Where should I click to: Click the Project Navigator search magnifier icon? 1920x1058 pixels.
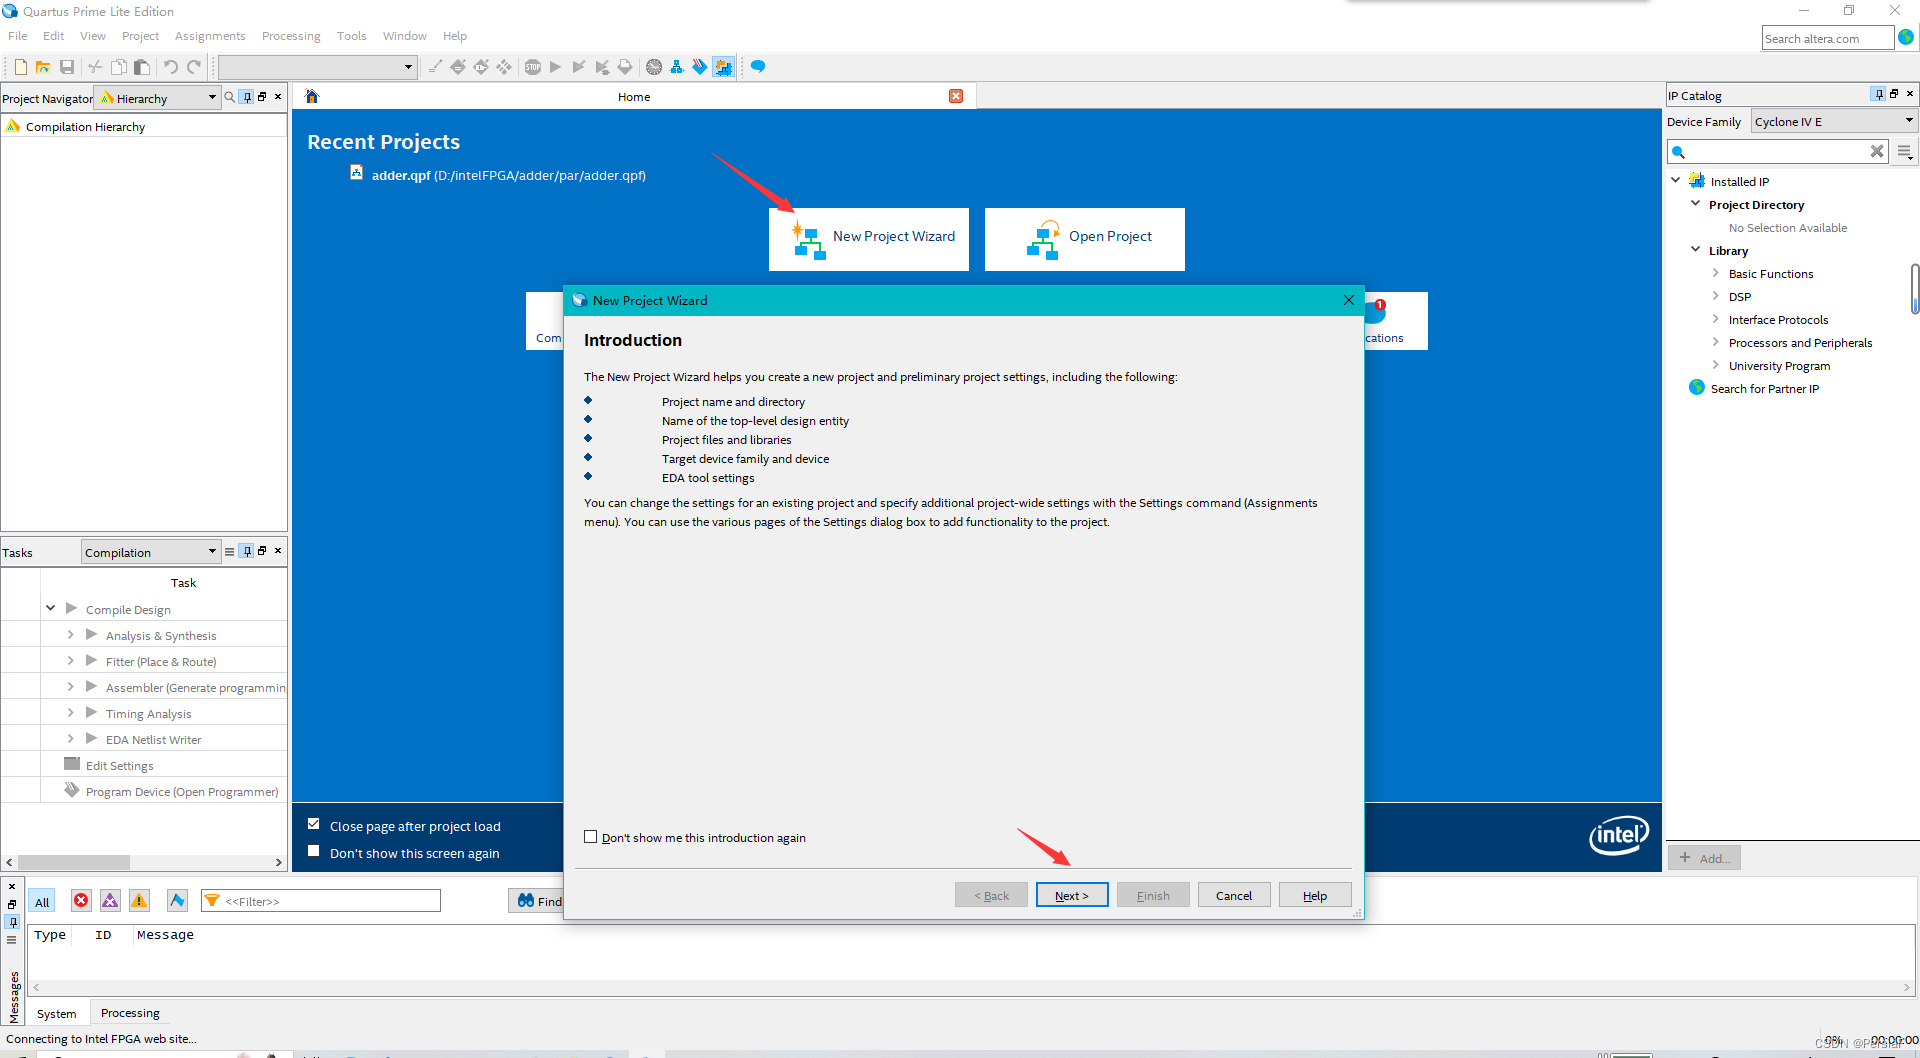click(230, 97)
